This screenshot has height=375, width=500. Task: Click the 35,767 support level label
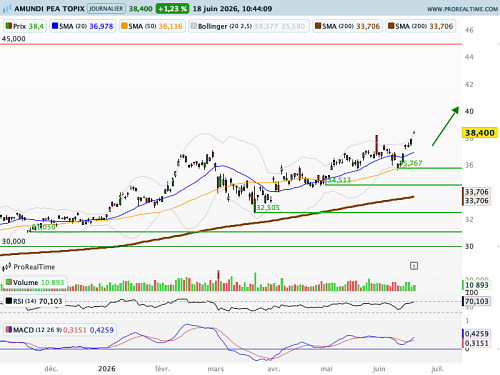point(411,163)
